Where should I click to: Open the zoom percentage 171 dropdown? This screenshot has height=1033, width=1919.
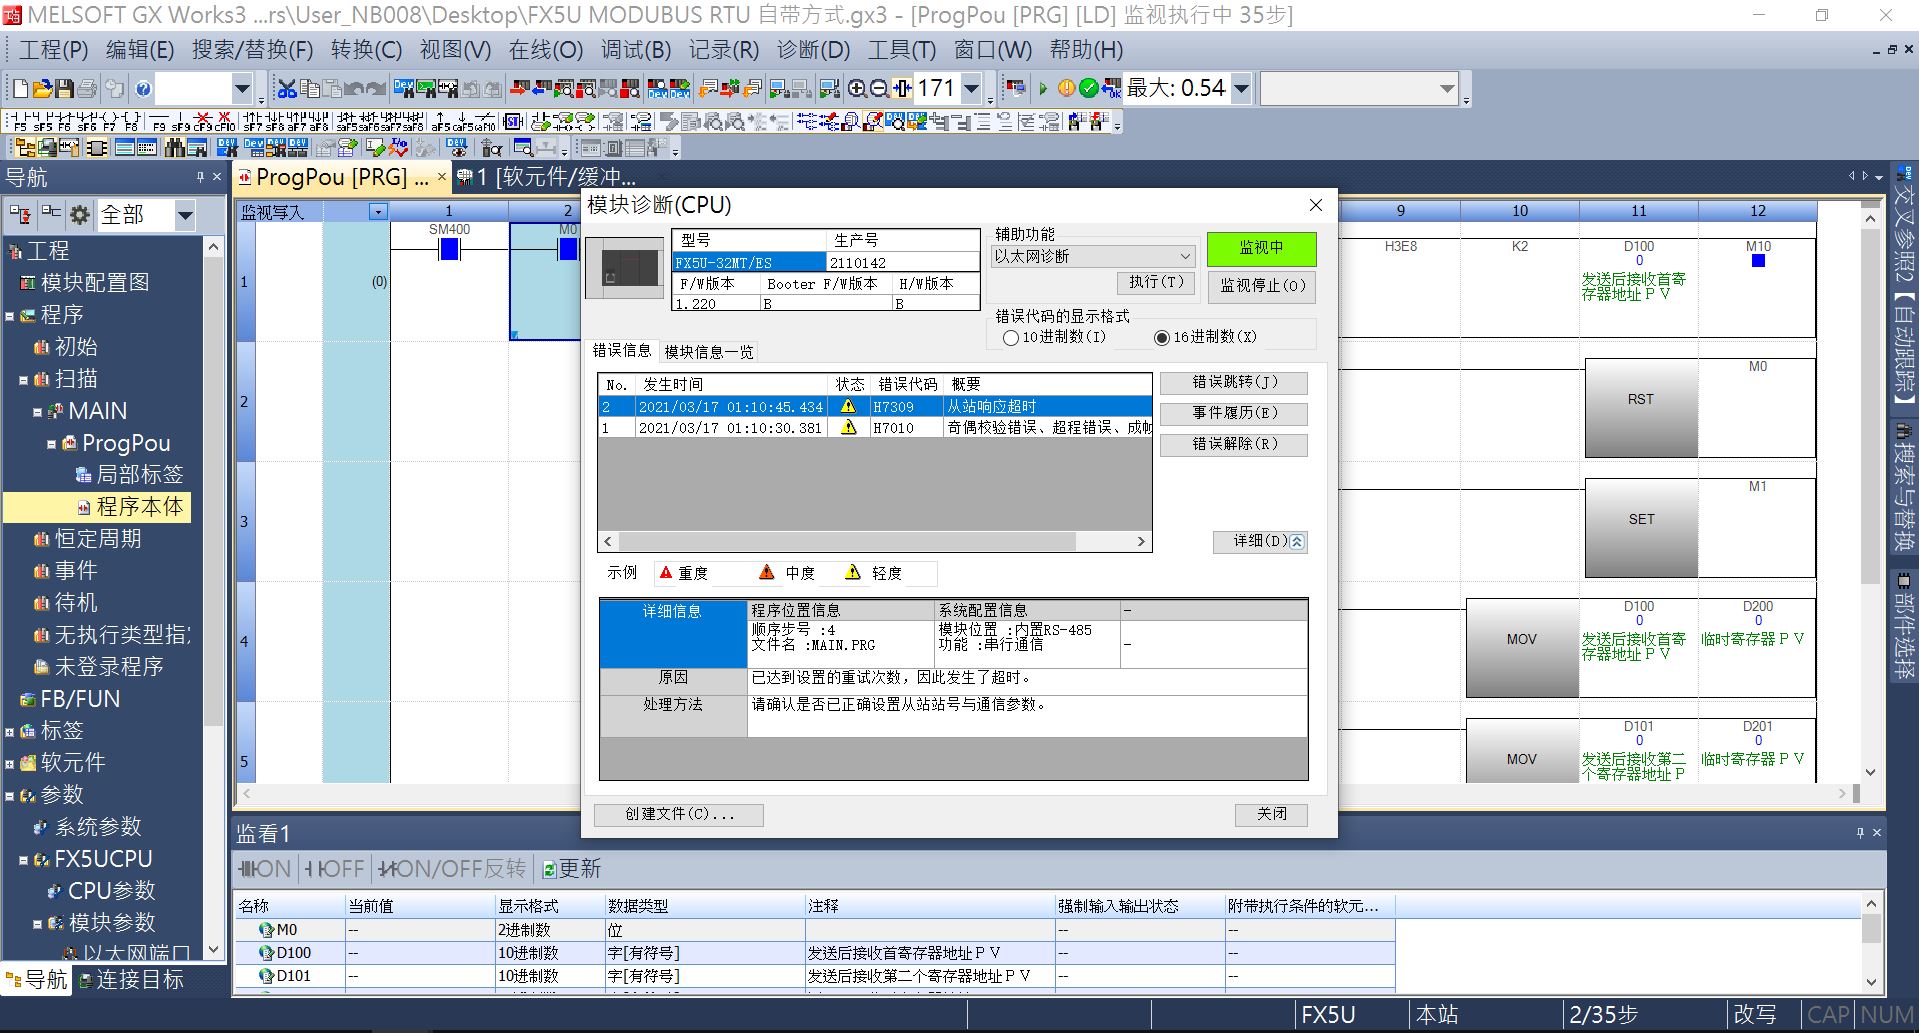click(x=971, y=89)
